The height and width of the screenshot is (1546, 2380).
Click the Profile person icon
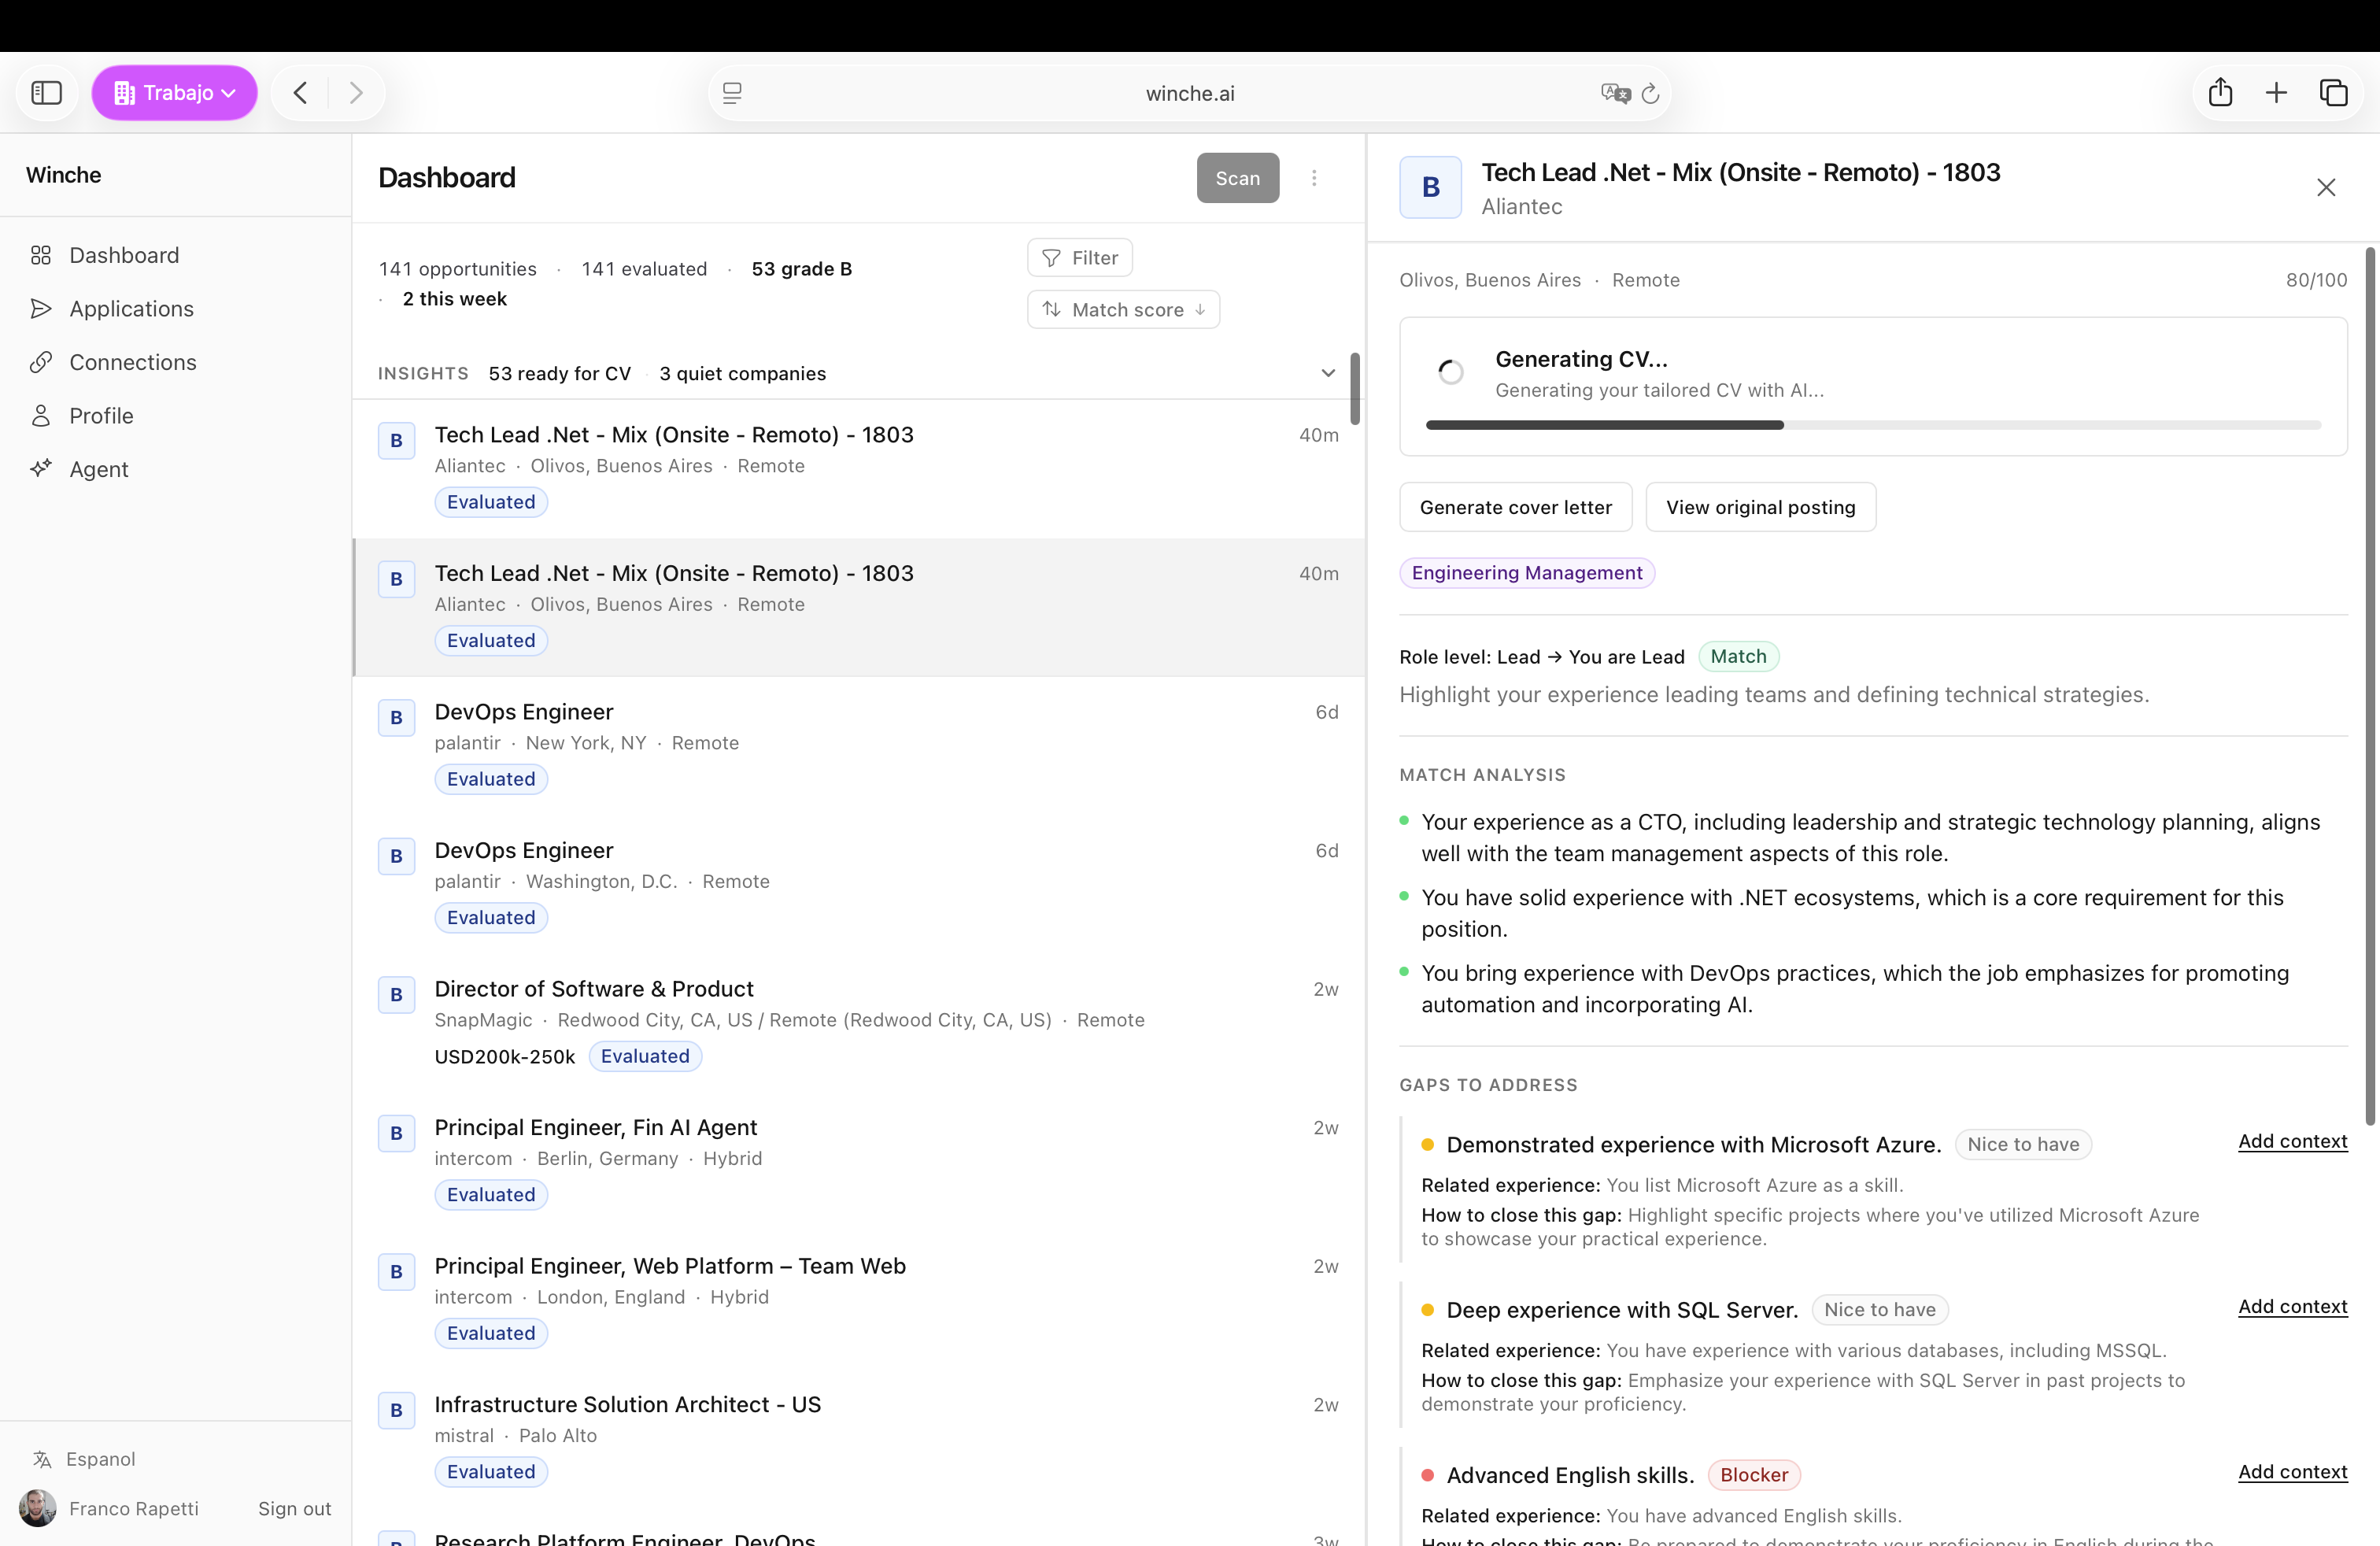(x=41, y=416)
